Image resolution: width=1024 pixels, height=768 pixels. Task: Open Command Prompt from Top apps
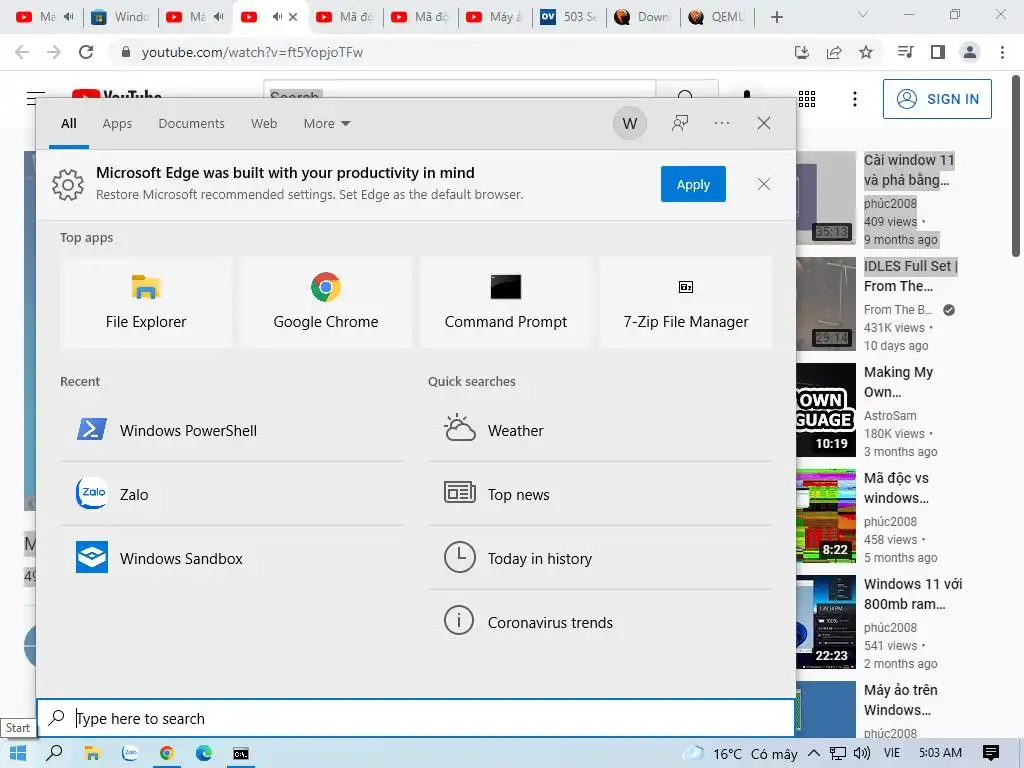(505, 302)
